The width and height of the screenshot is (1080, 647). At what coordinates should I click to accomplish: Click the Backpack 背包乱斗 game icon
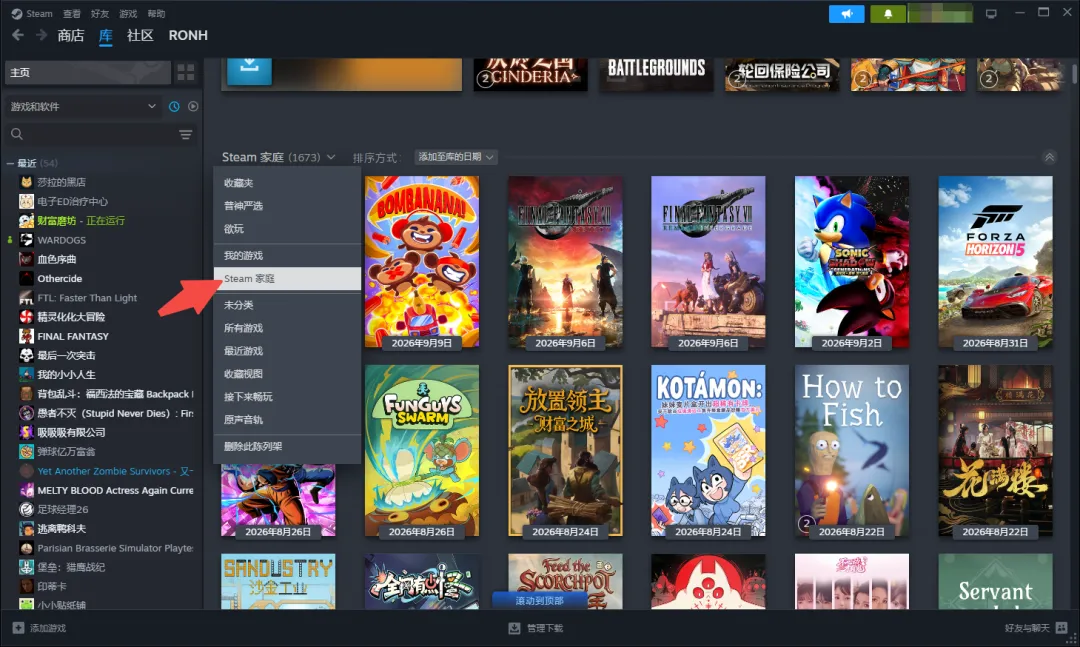pos(26,393)
